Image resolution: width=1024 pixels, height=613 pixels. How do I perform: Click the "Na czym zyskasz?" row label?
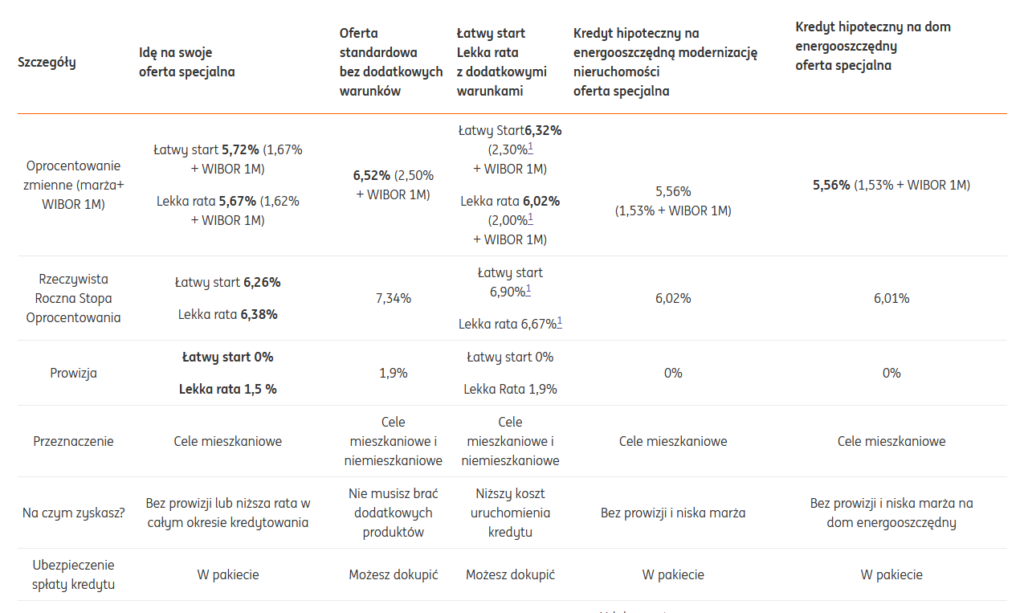tap(73, 513)
